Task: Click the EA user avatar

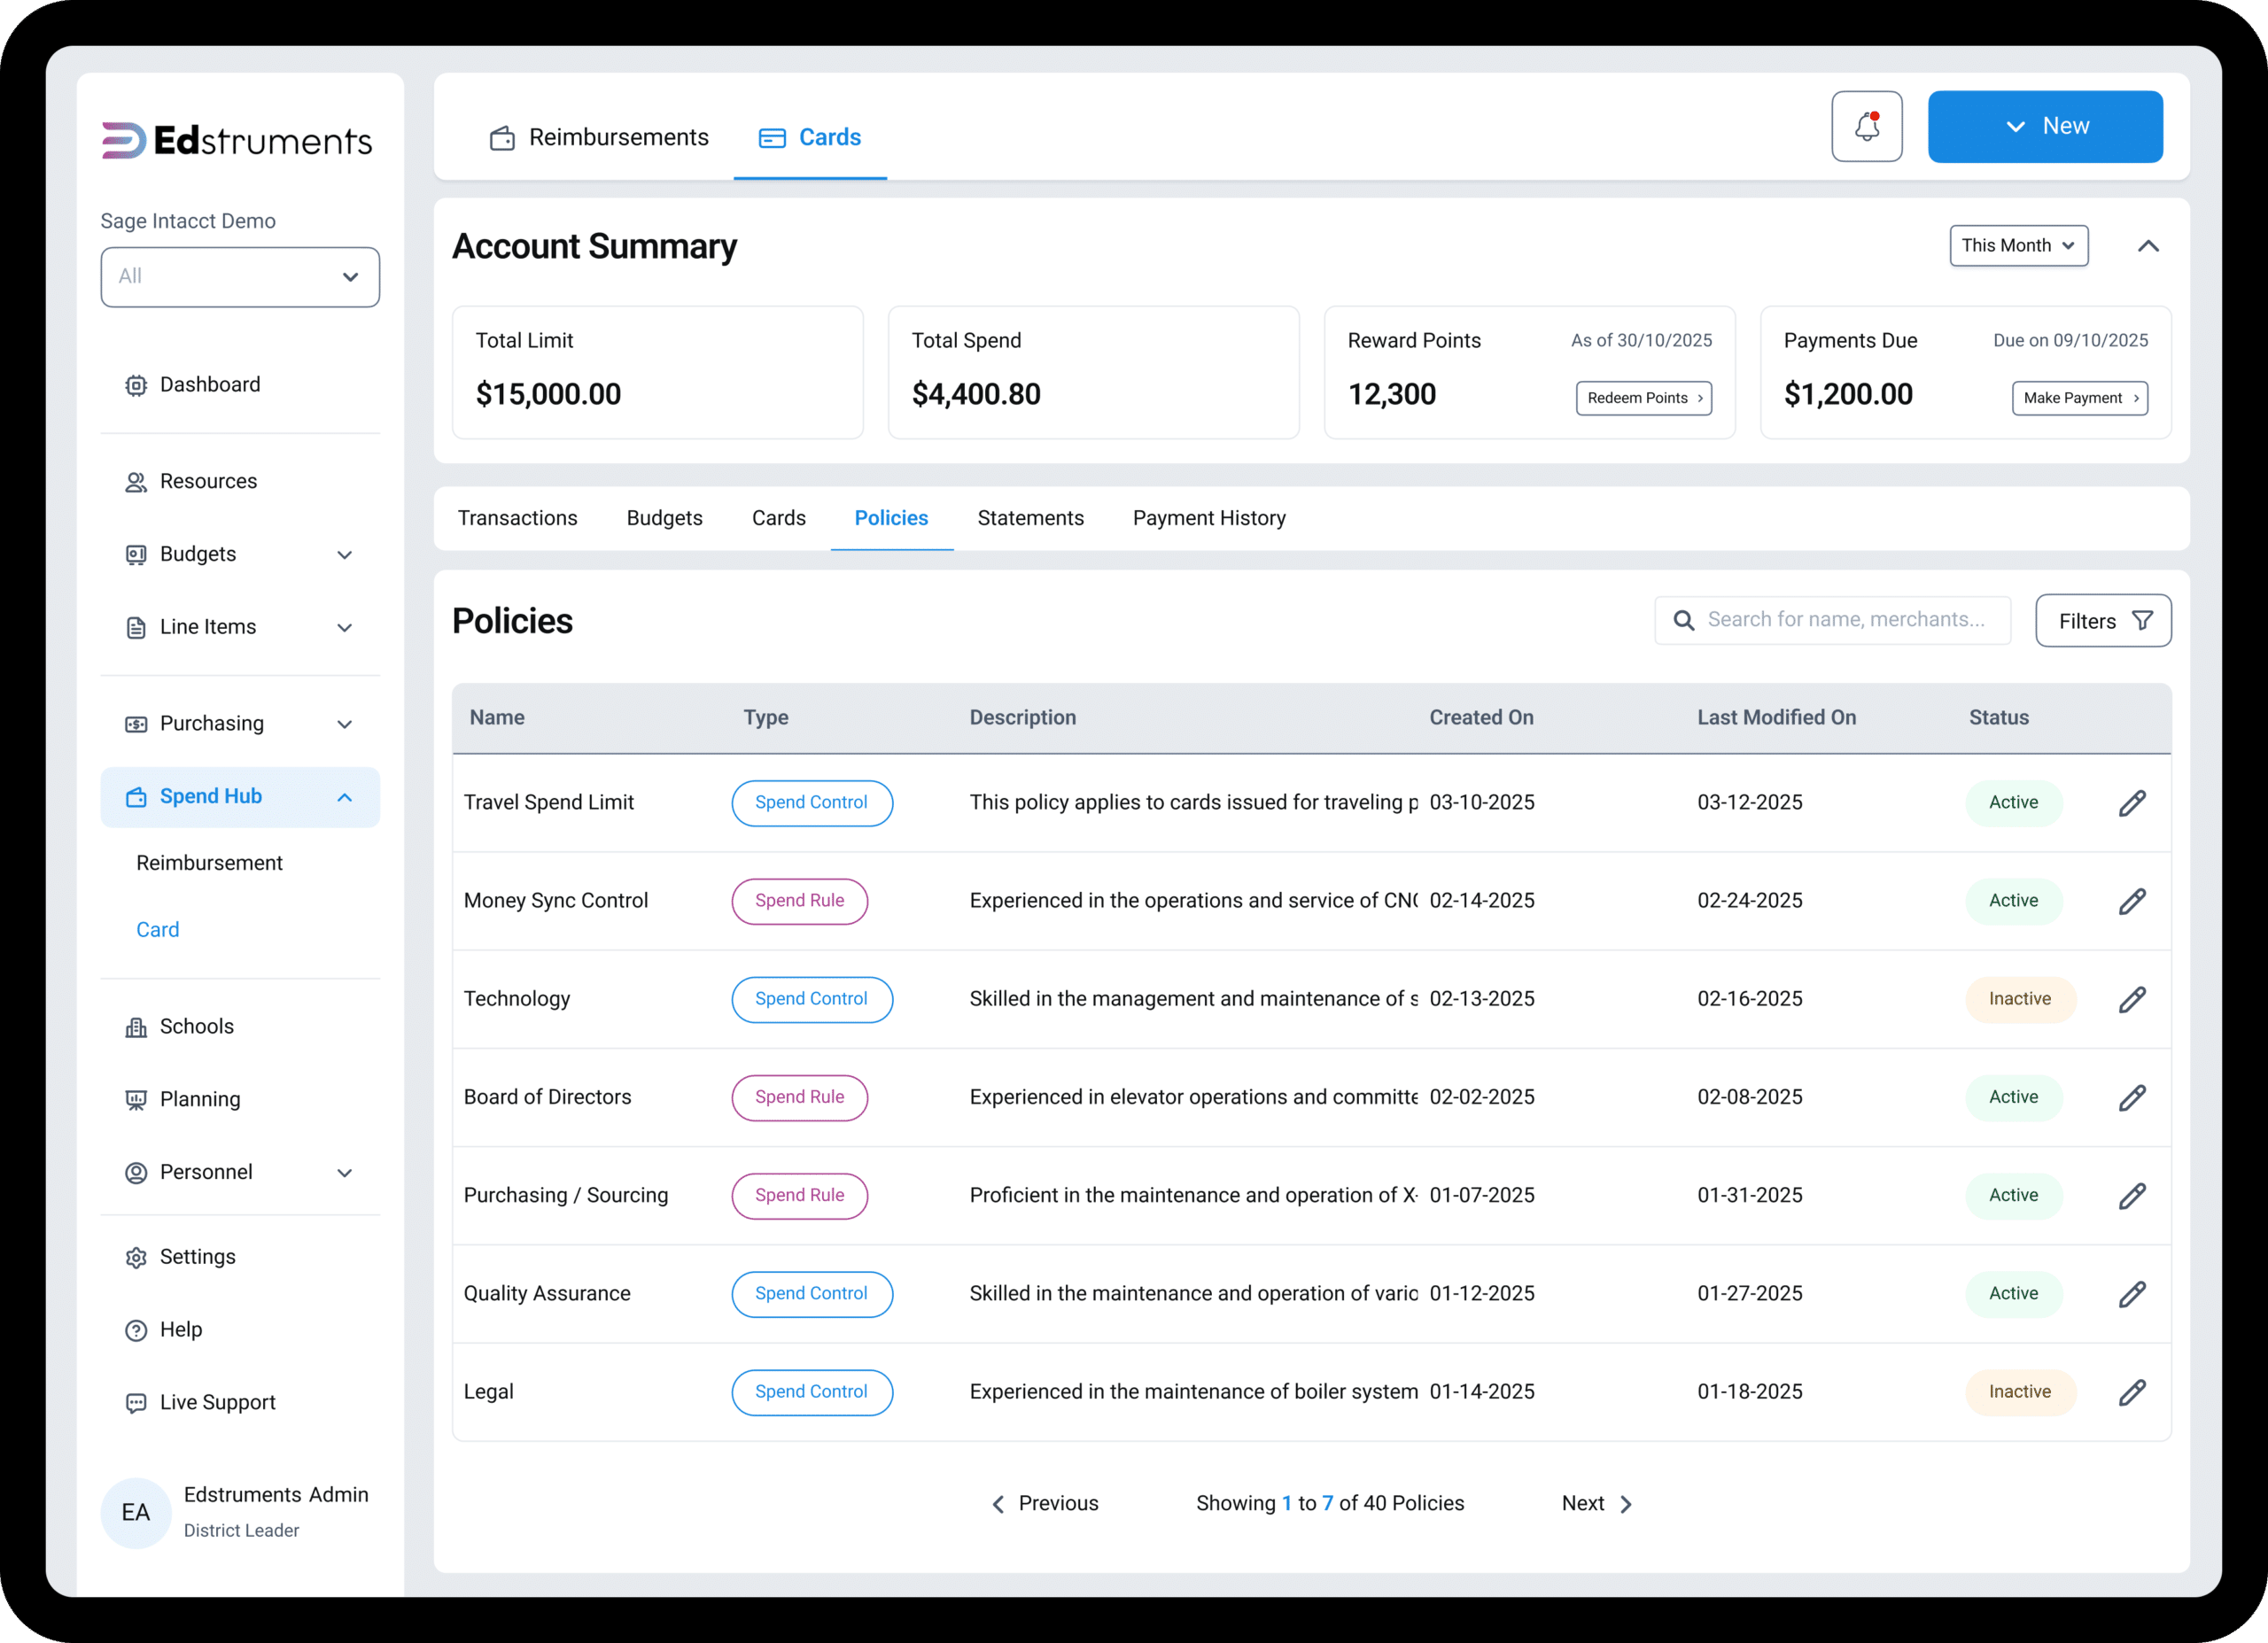Action: tap(136, 1512)
